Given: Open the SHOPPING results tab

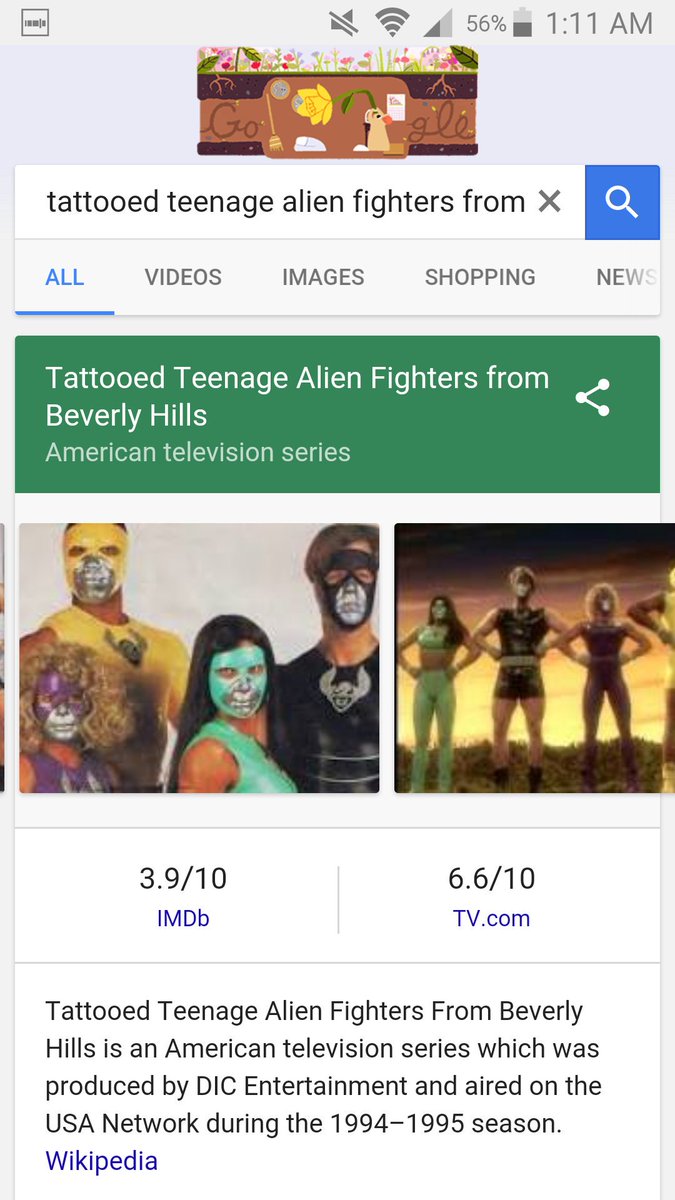Looking at the screenshot, I should coord(480,277).
